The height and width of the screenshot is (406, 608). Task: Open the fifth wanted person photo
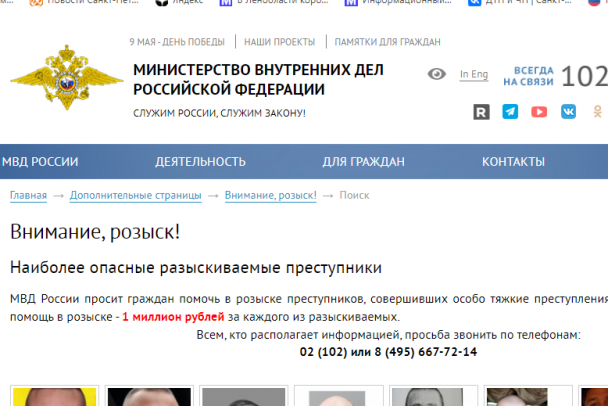(x=434, y=396)
